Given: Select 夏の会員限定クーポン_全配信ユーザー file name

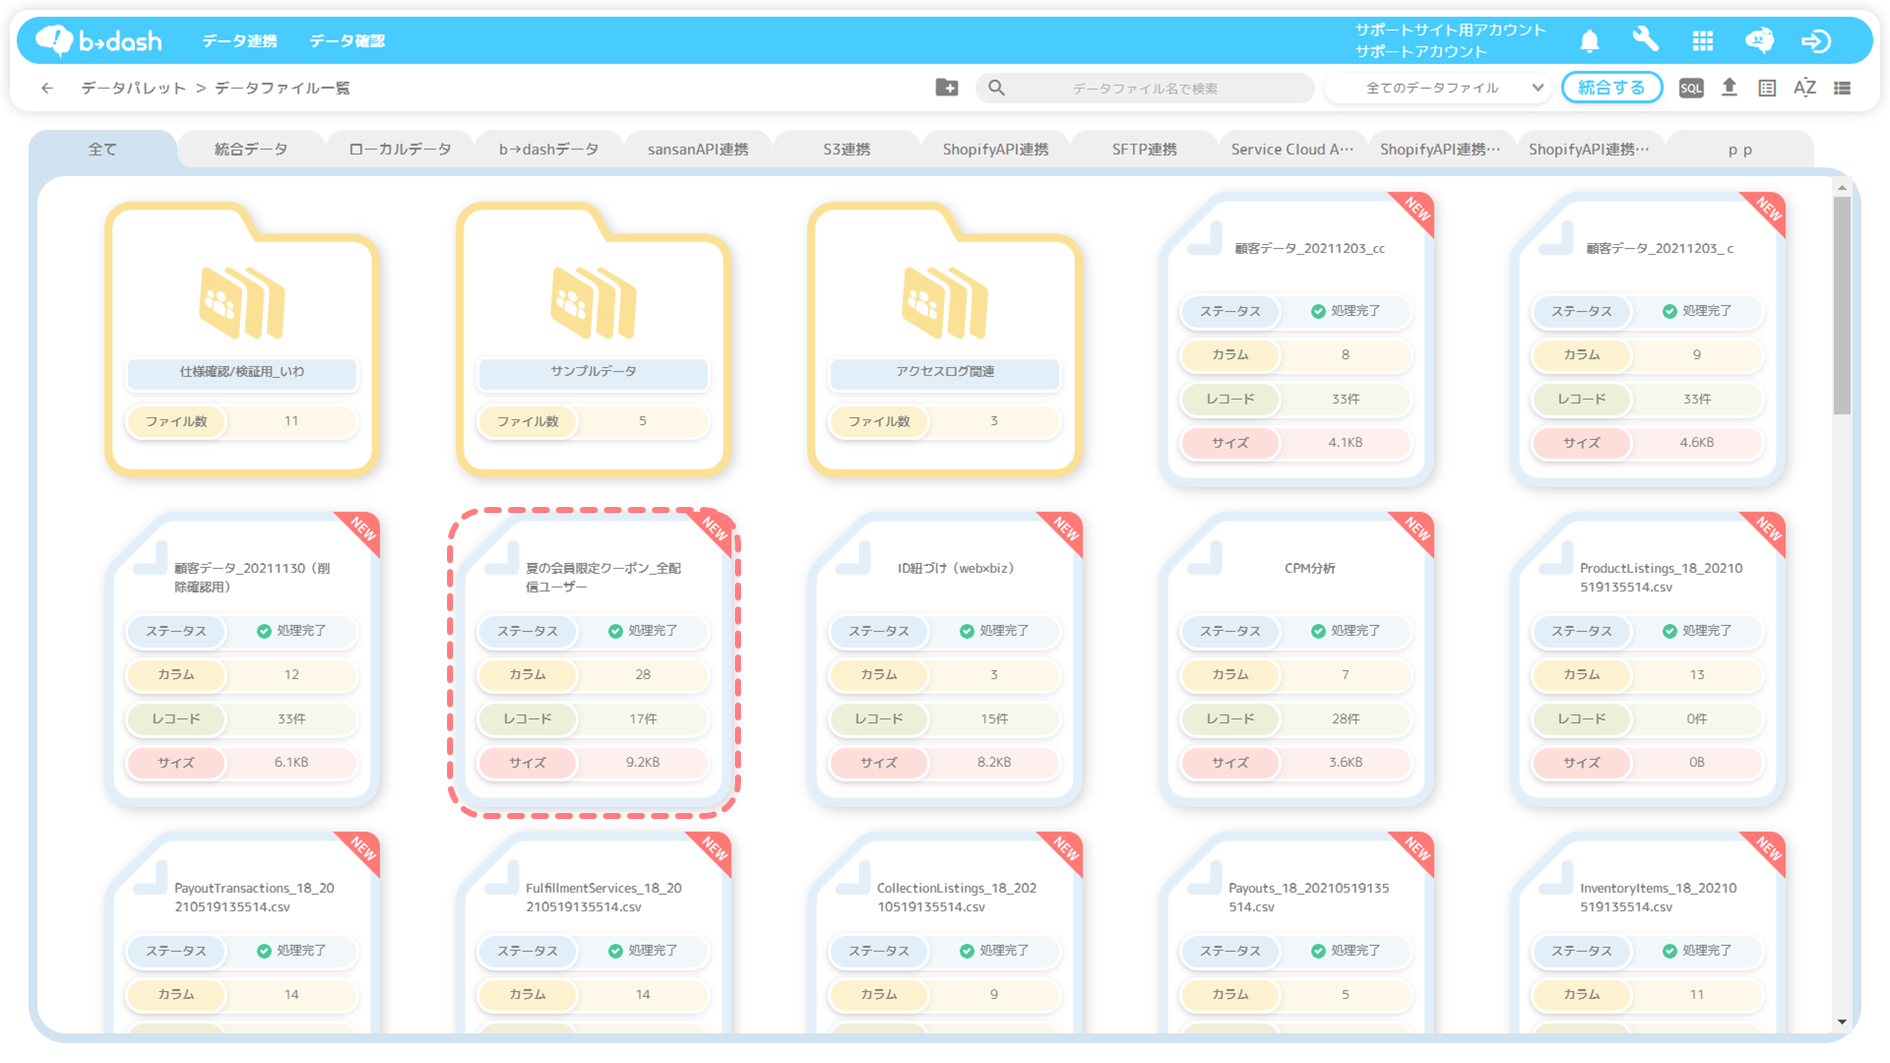Looking at the screenshot, I should tap(603, 577).
